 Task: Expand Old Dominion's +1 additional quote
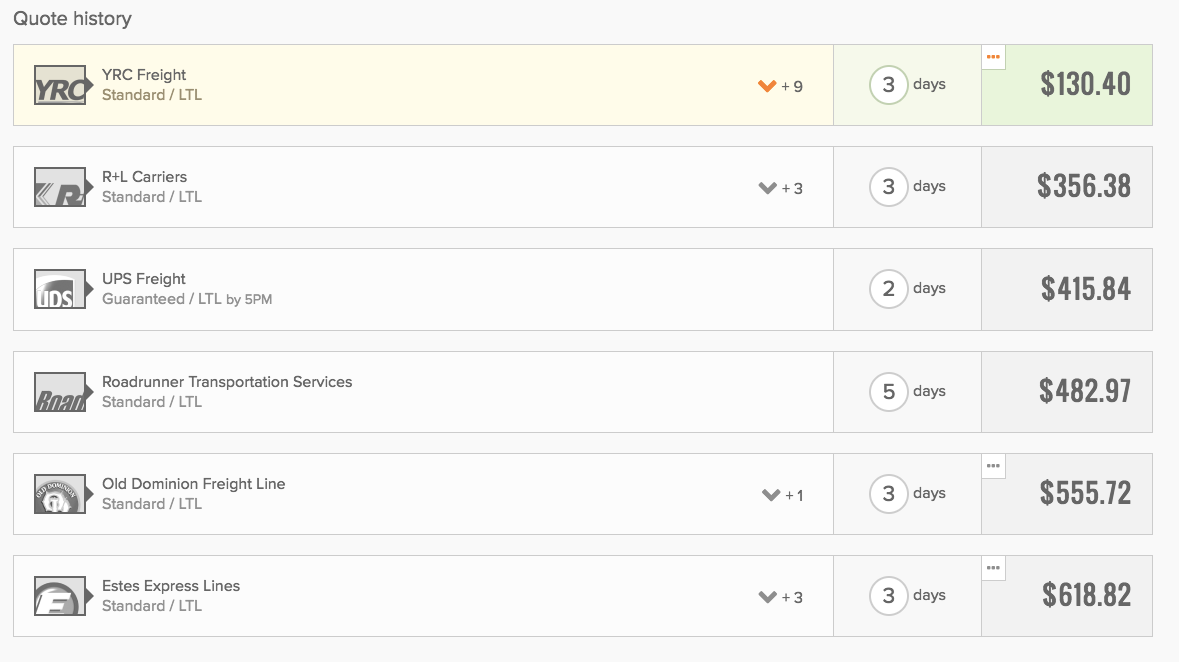pos(783,495)
